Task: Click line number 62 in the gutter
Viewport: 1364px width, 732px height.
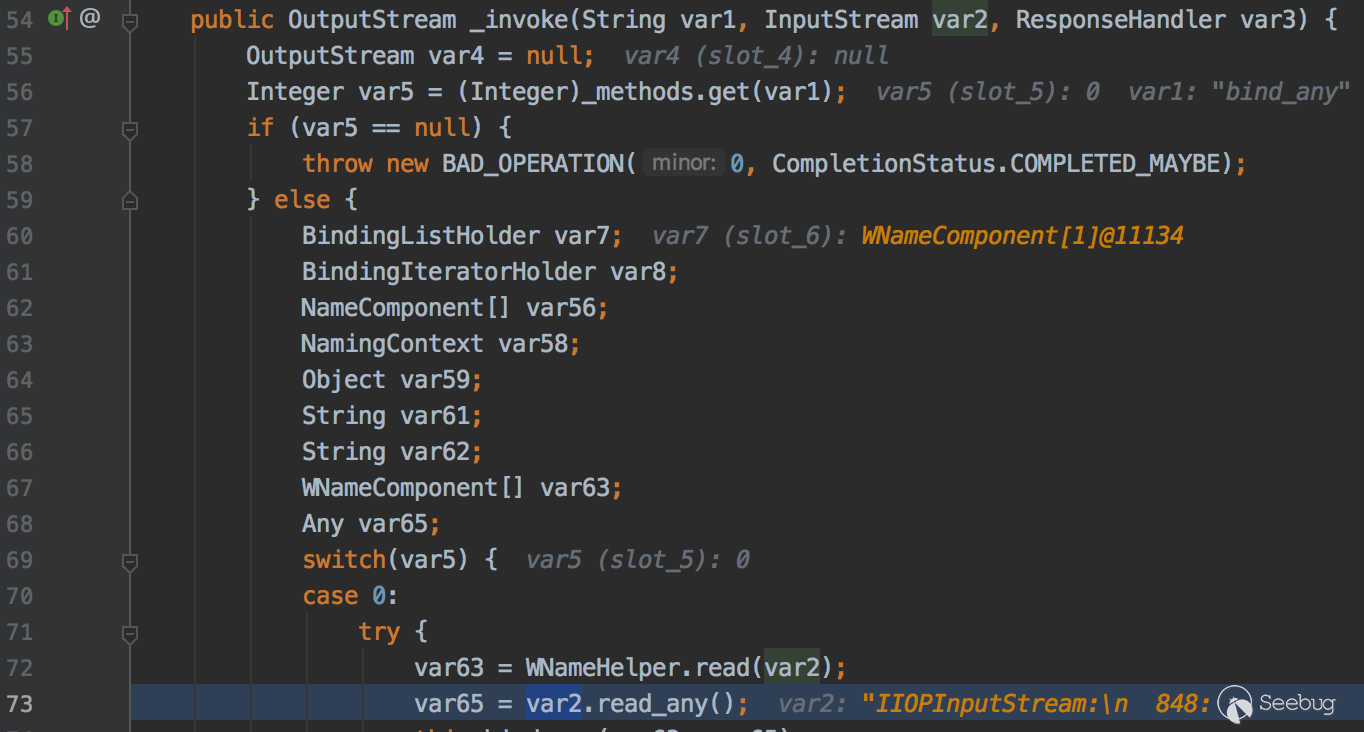Action: coord(20,307)
